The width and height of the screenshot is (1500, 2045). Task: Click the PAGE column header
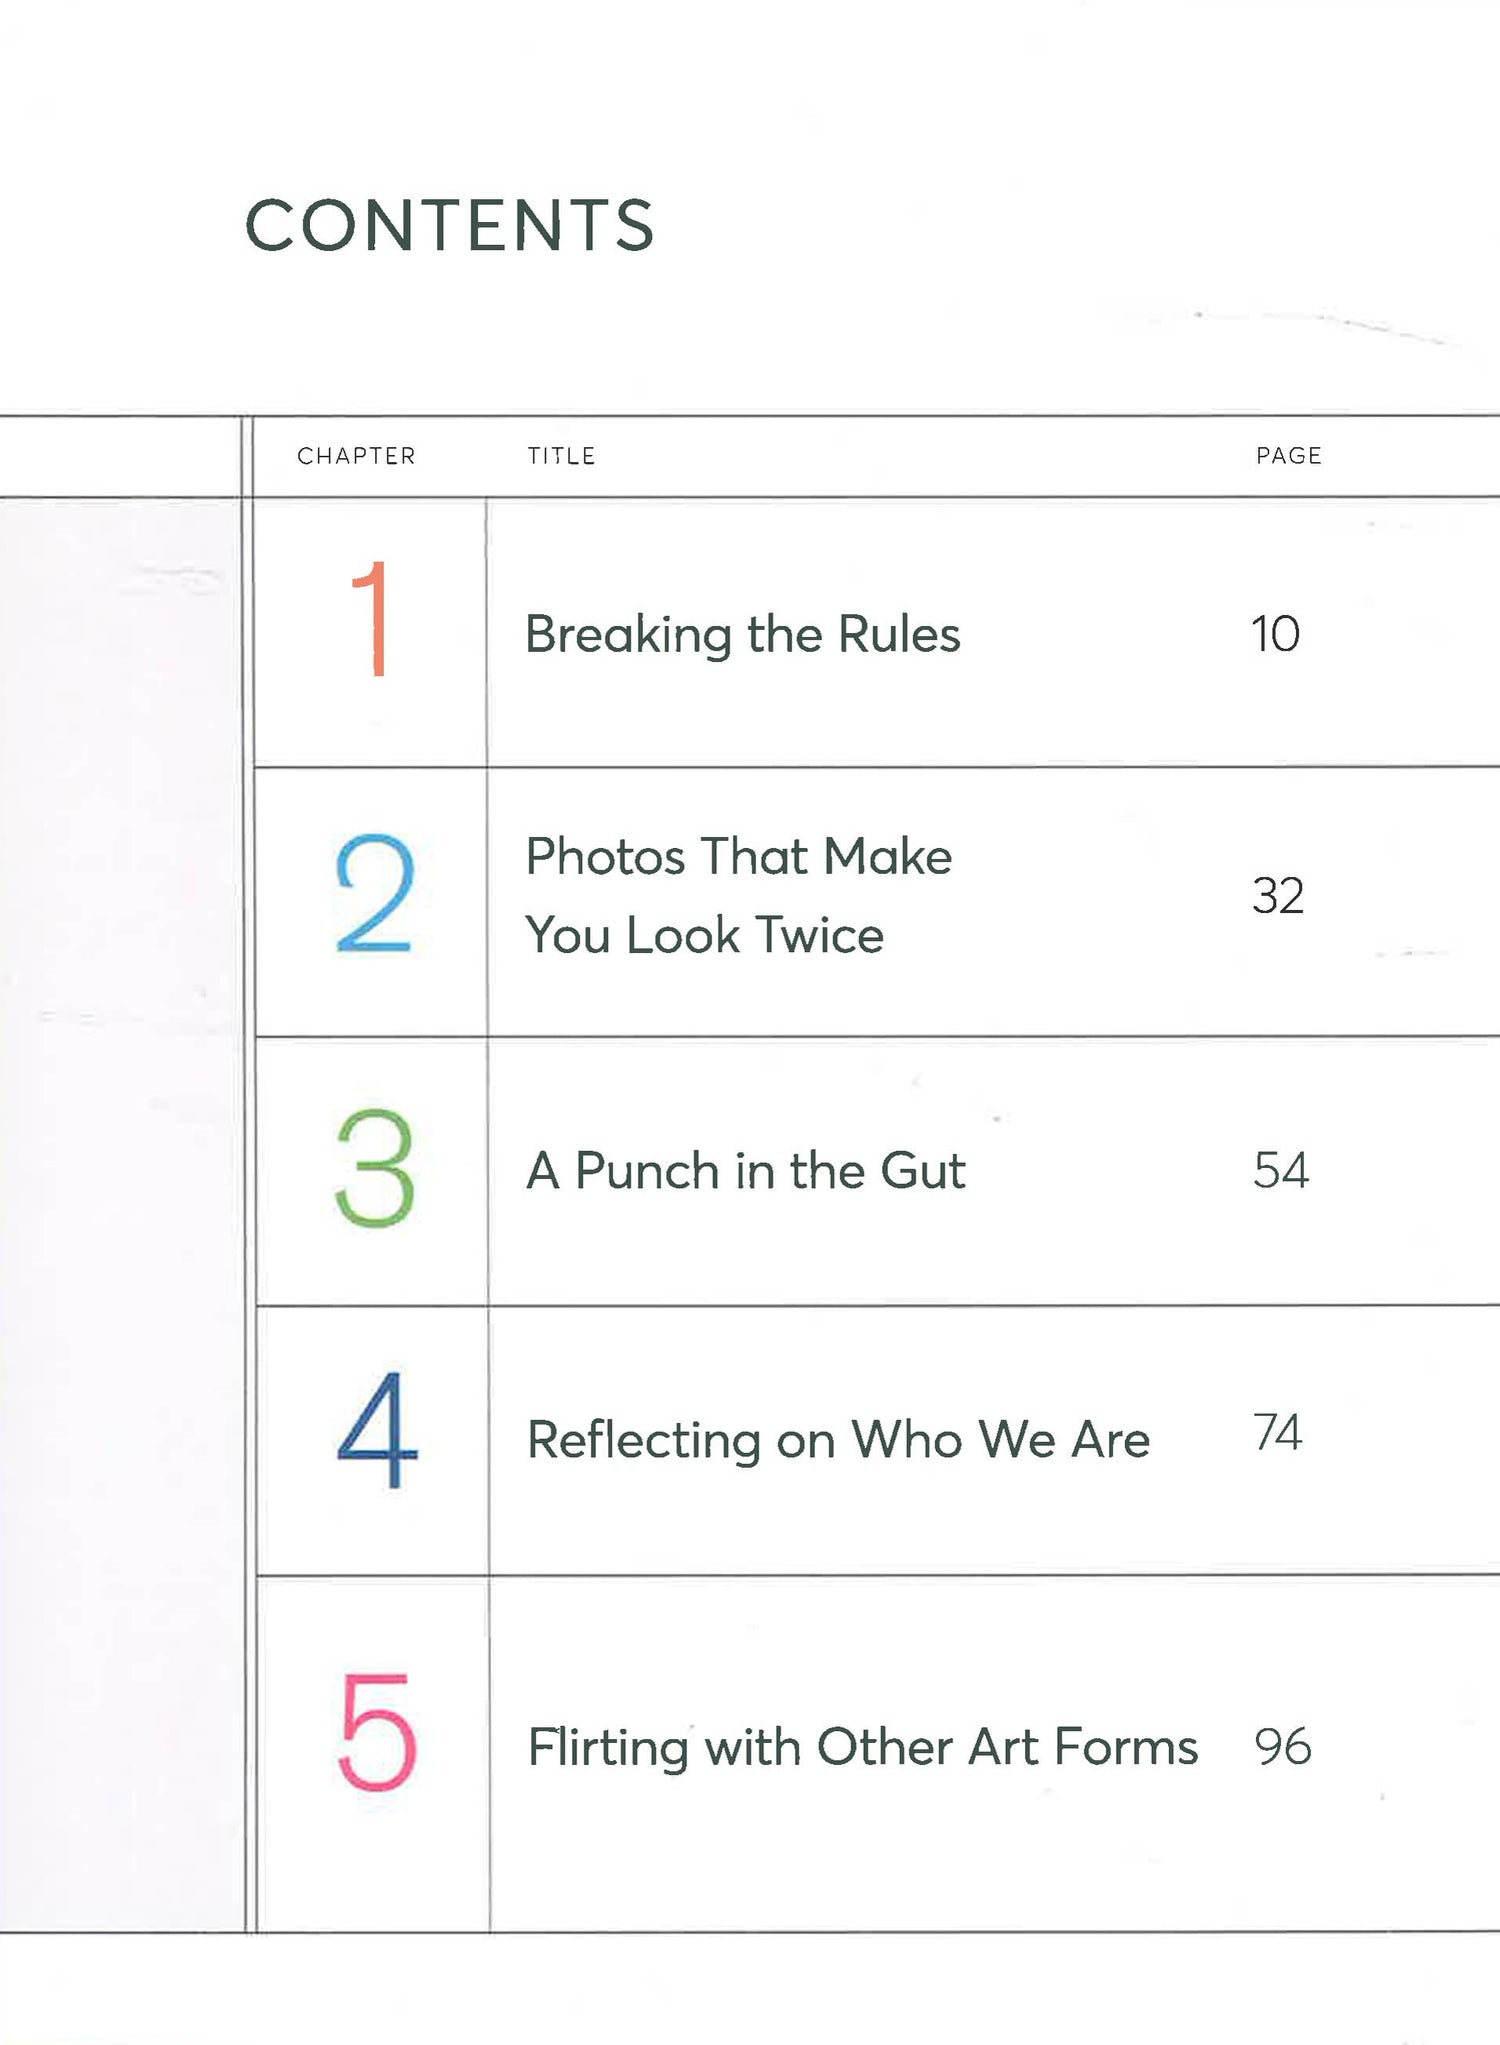coord(1288,456)
